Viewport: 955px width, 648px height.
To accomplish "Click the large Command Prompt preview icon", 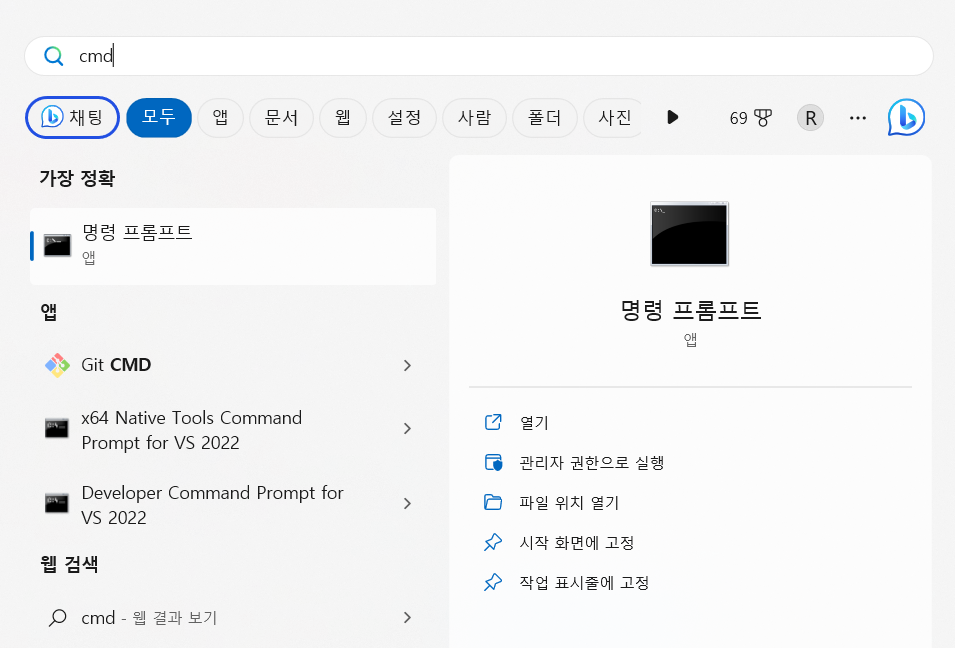I will (689, 234).
